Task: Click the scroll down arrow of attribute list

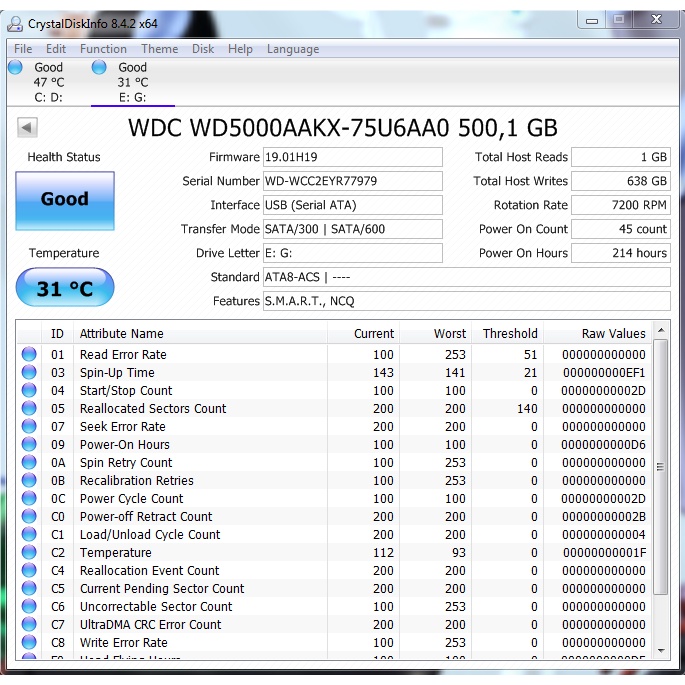Action: (661, 650)
